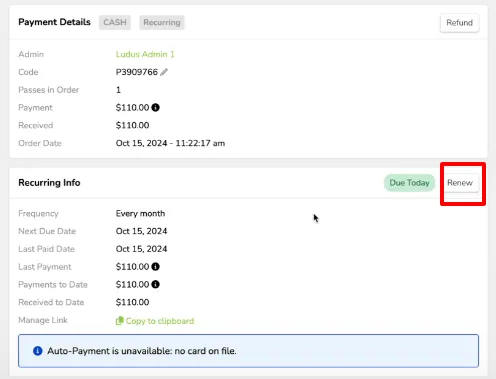Click the info icon next to Last Payment

(x=155, y=267)
